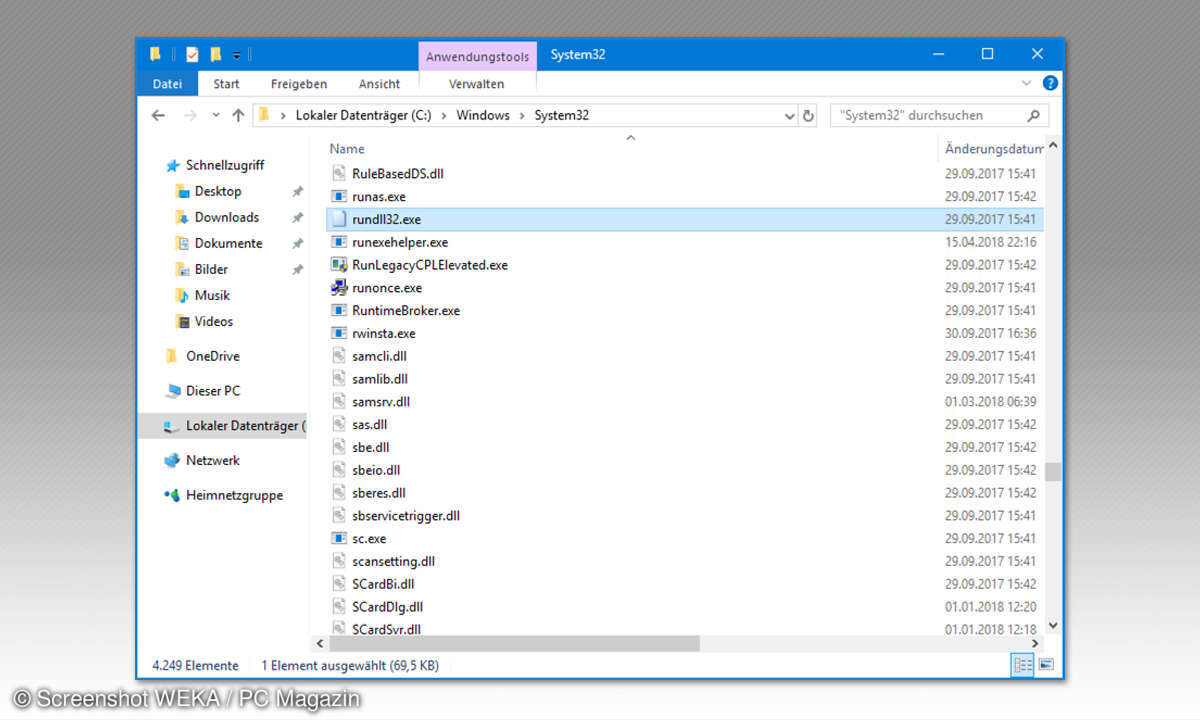This screenshot has height=720, width=1200.
Task: Click the samsrv.dll file icon
Action: click(339, 402)
